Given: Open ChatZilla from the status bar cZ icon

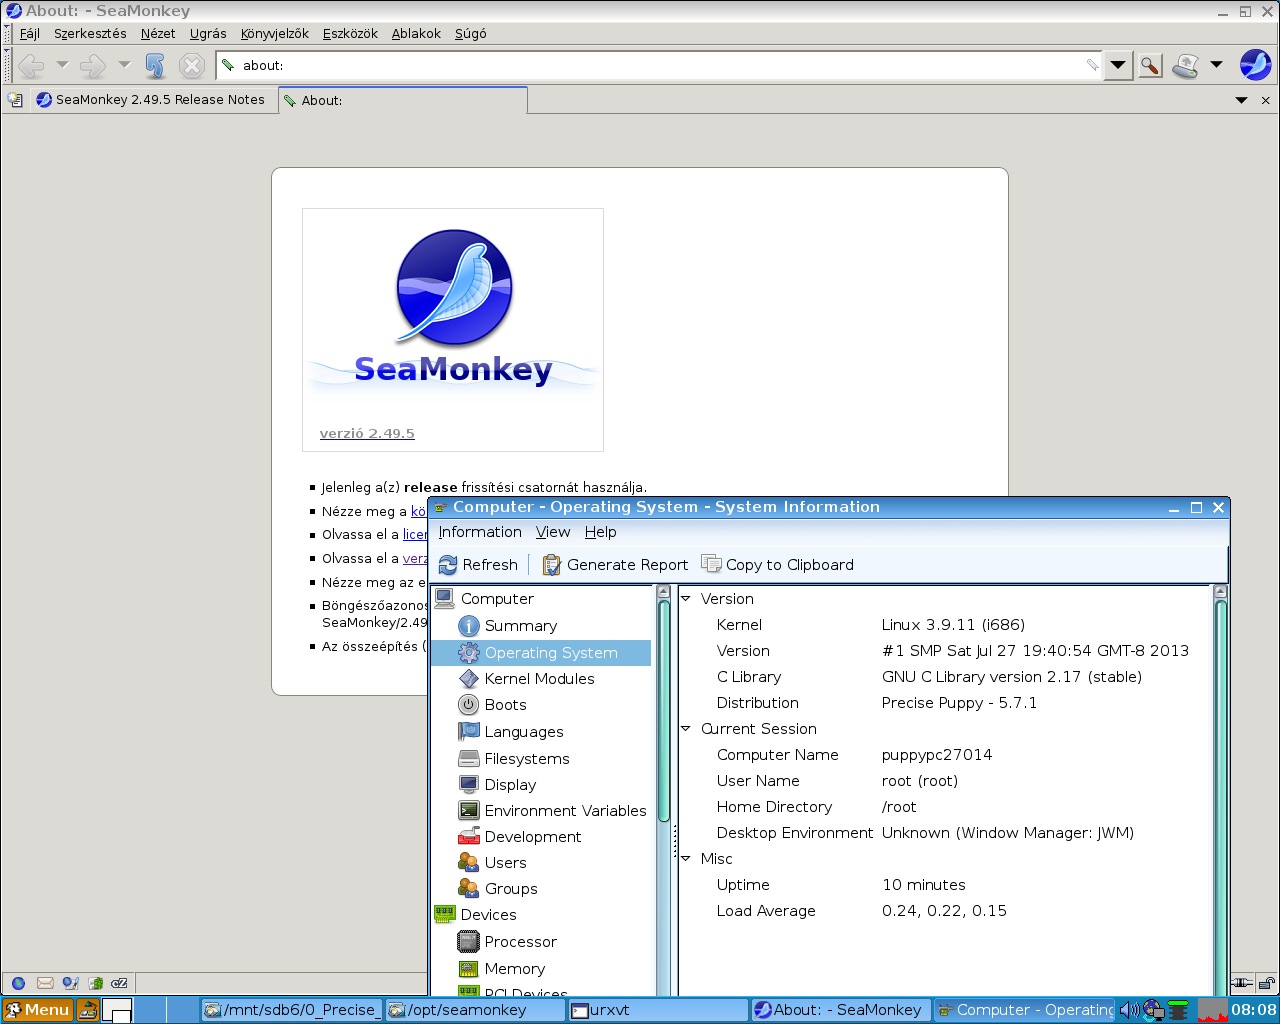Looking at the screenshot, I should point(119,983).
